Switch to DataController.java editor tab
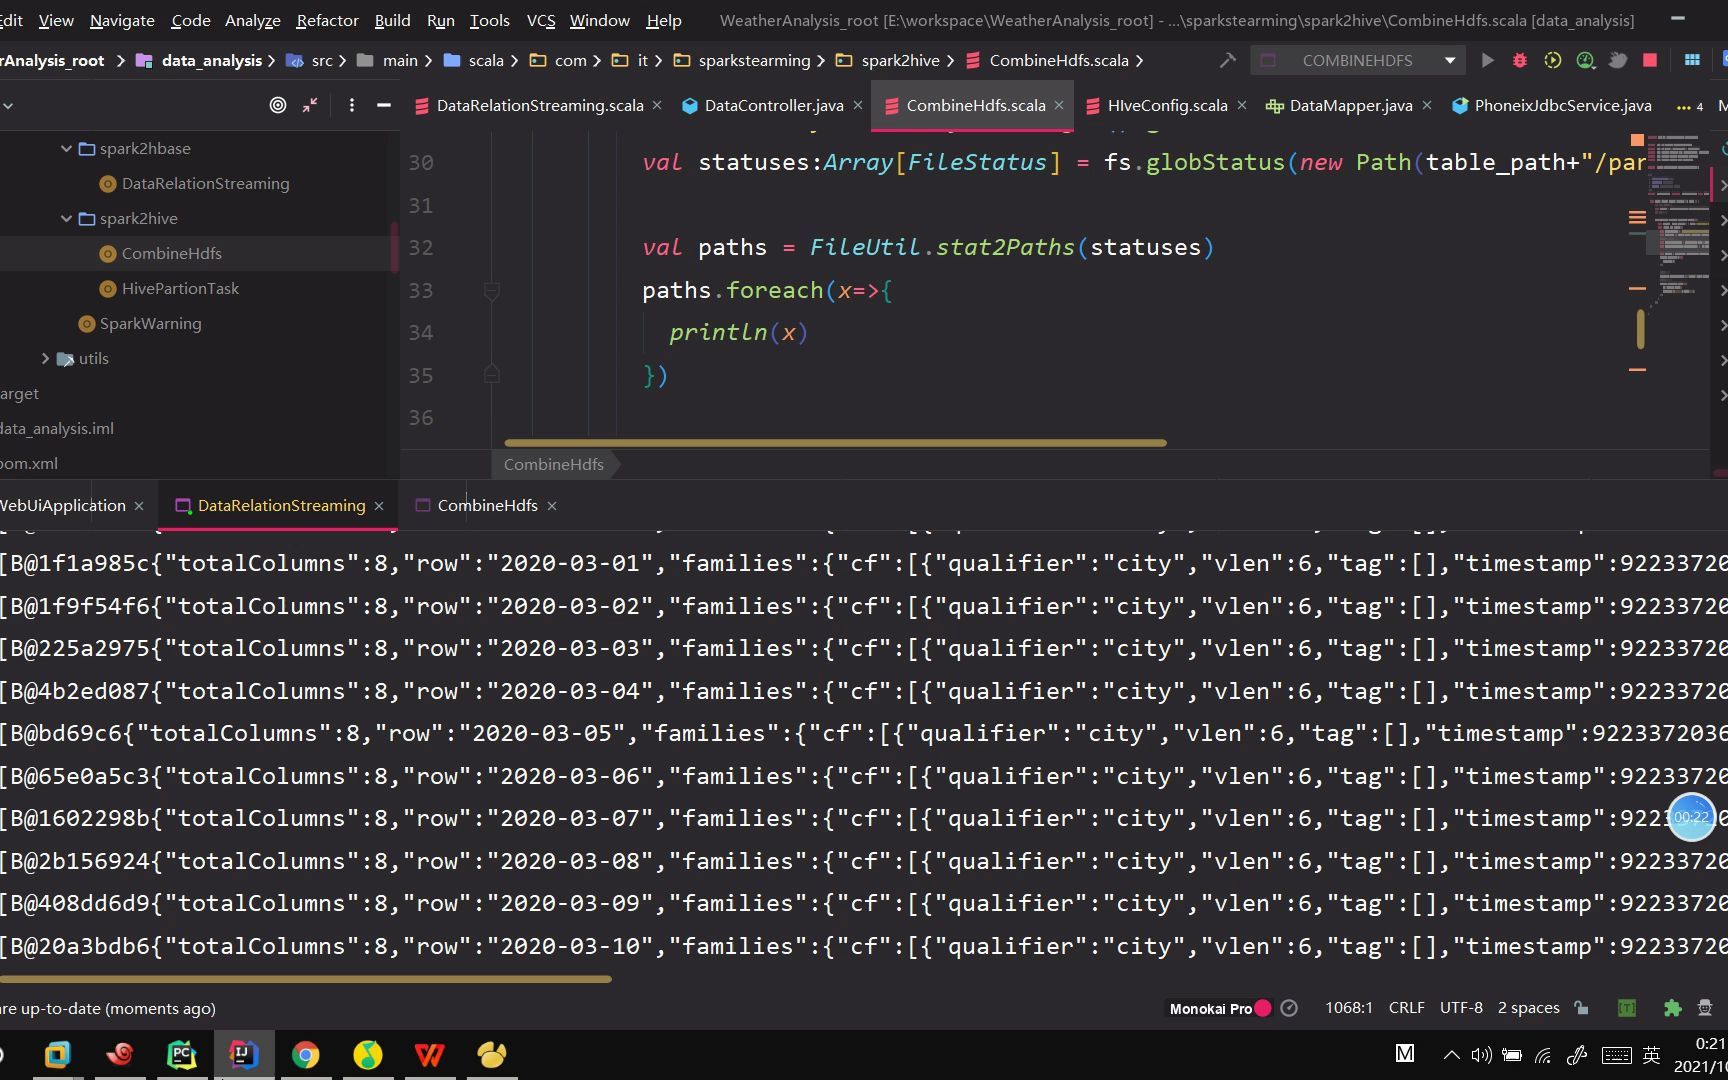 coord(774,105)
